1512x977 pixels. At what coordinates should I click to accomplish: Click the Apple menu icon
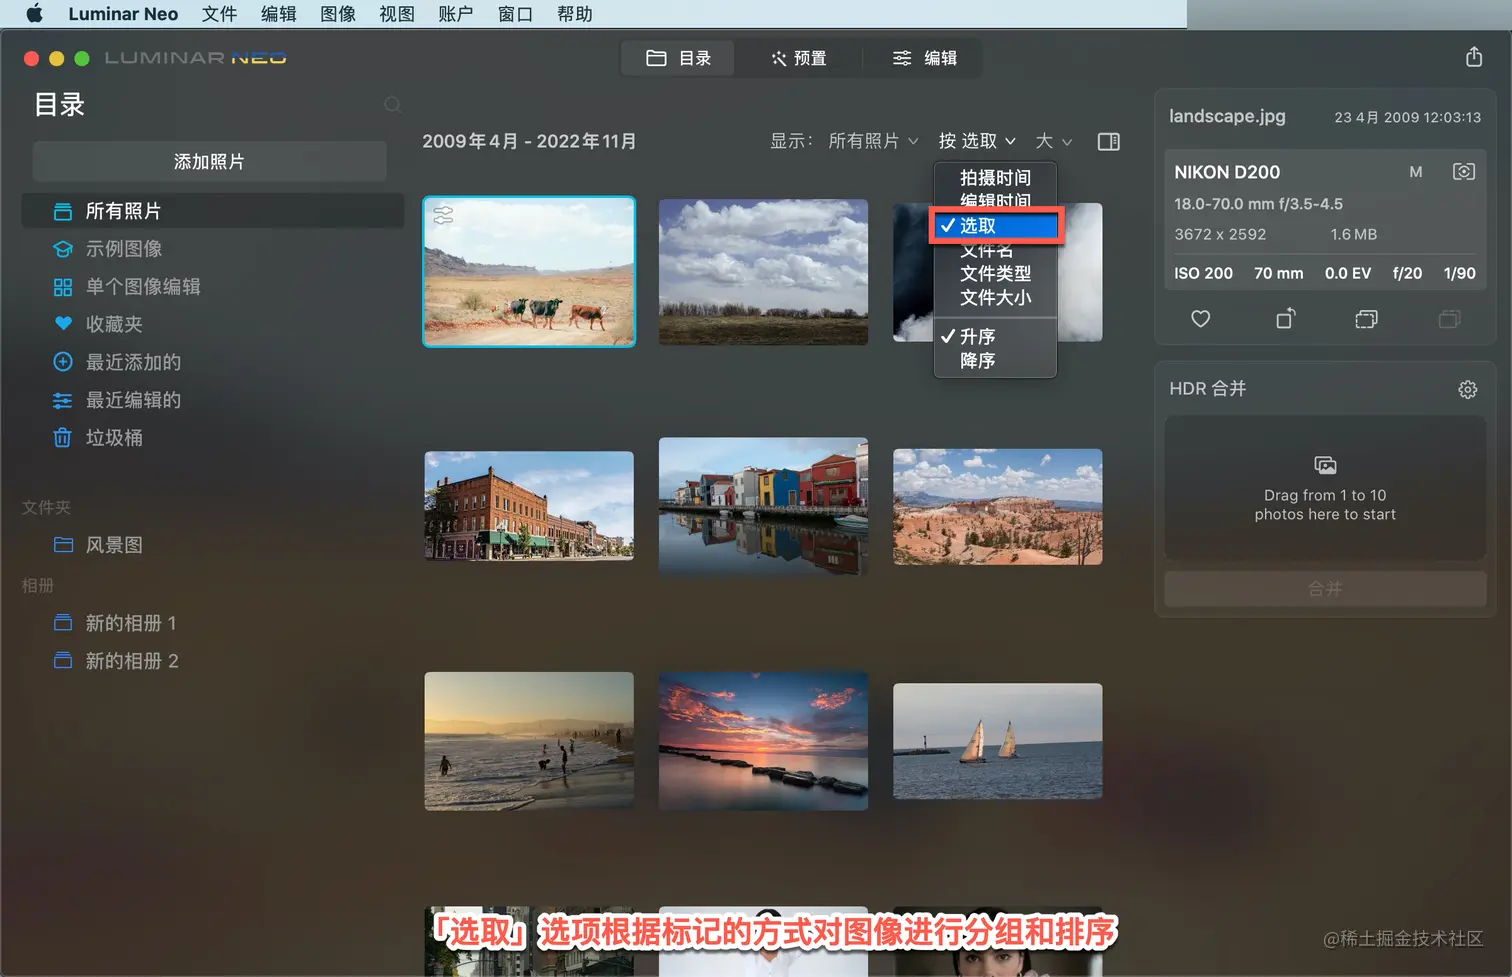[x=34, y=14]
